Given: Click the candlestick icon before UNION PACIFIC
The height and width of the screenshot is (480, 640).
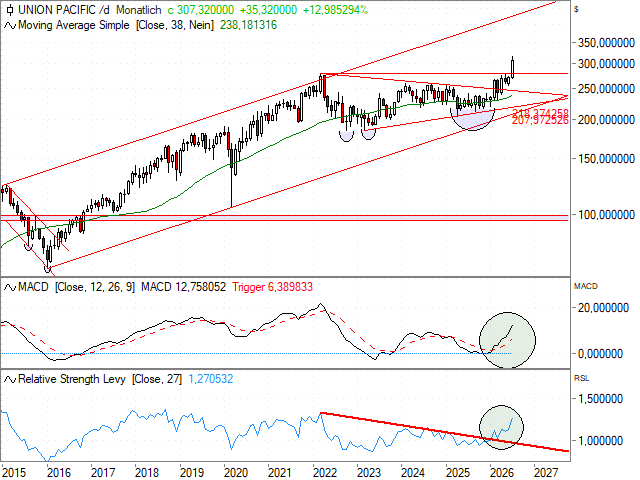Looking at the screenshot, I should pos(10,10).
